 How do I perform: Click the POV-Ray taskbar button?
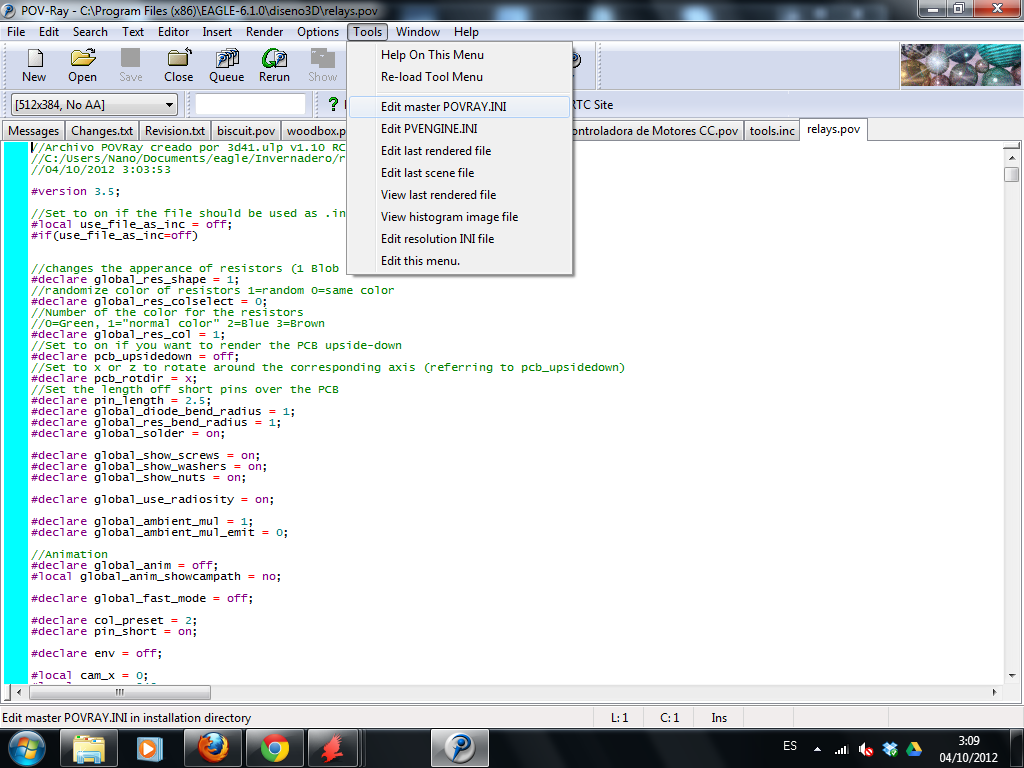tap(460, 748)
